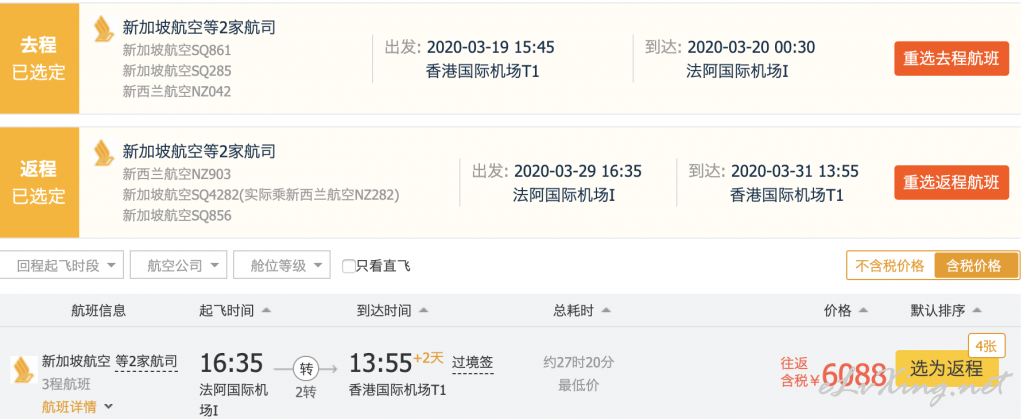This screenshot has height=419, width=1023.
Task: Click 重选返程航班 button
Action: (x=951, y=182)
